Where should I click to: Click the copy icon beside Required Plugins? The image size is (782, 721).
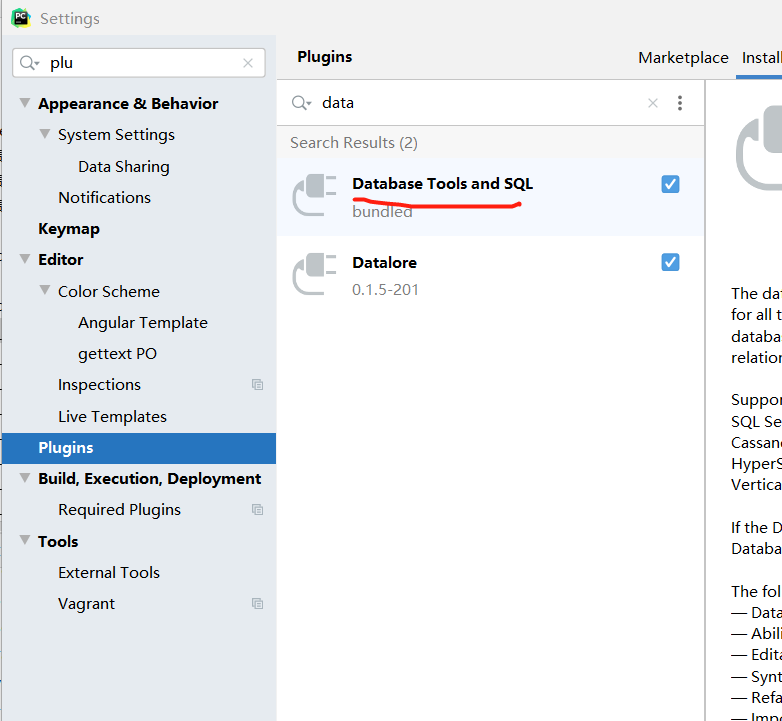click(257, 510)
